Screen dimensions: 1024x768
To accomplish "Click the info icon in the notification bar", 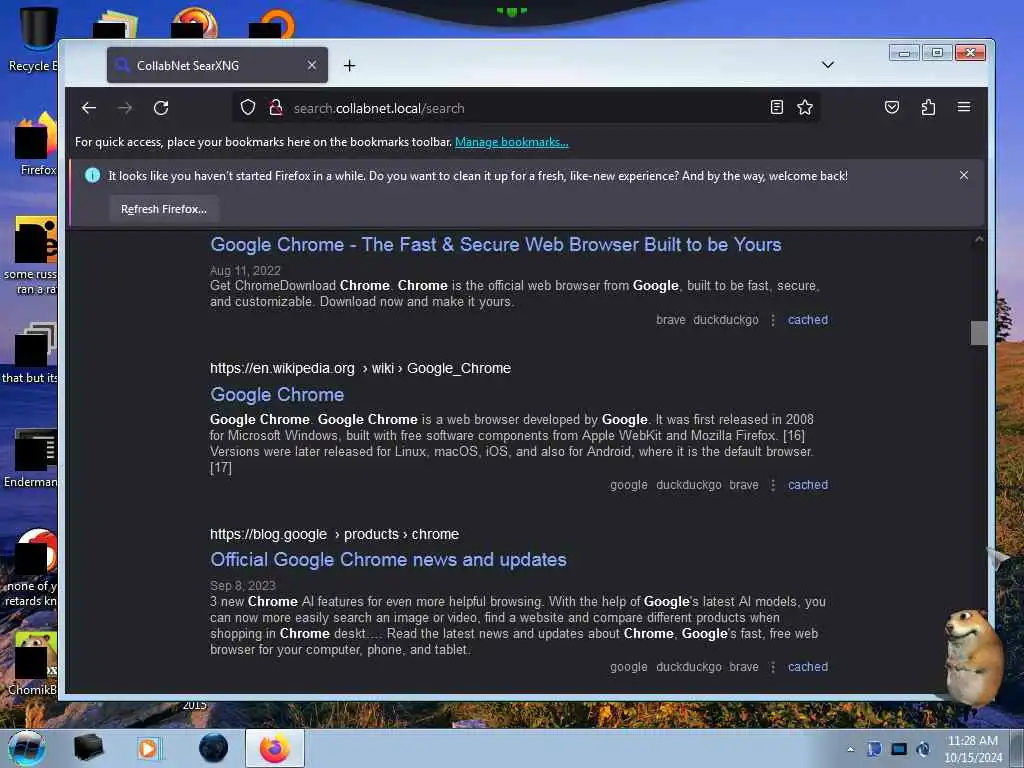I will pos(93,175).
